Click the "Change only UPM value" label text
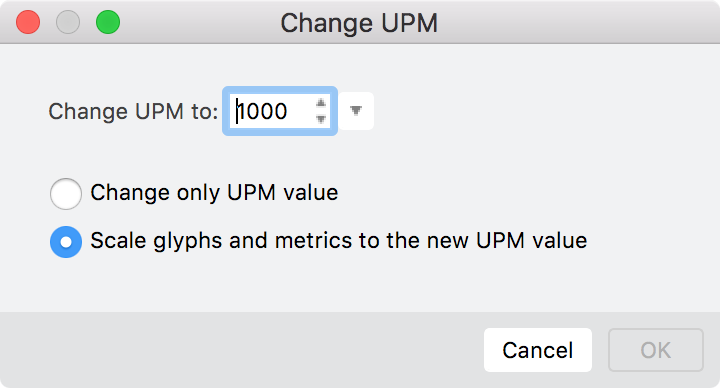720x388 pixels. [214, 193]
